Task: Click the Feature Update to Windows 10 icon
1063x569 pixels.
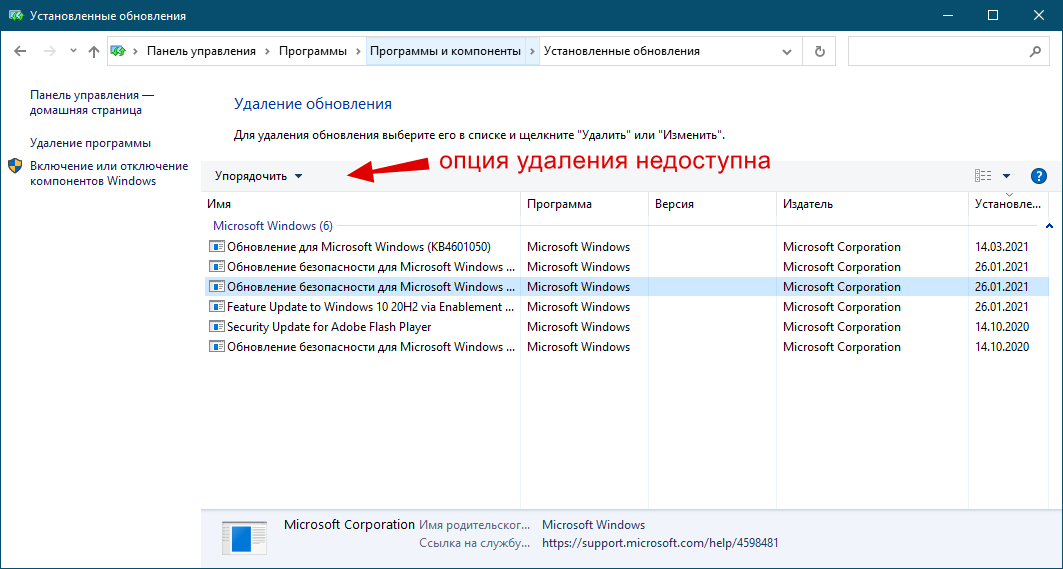Action: pyautogui.click(x=216, y=307)
